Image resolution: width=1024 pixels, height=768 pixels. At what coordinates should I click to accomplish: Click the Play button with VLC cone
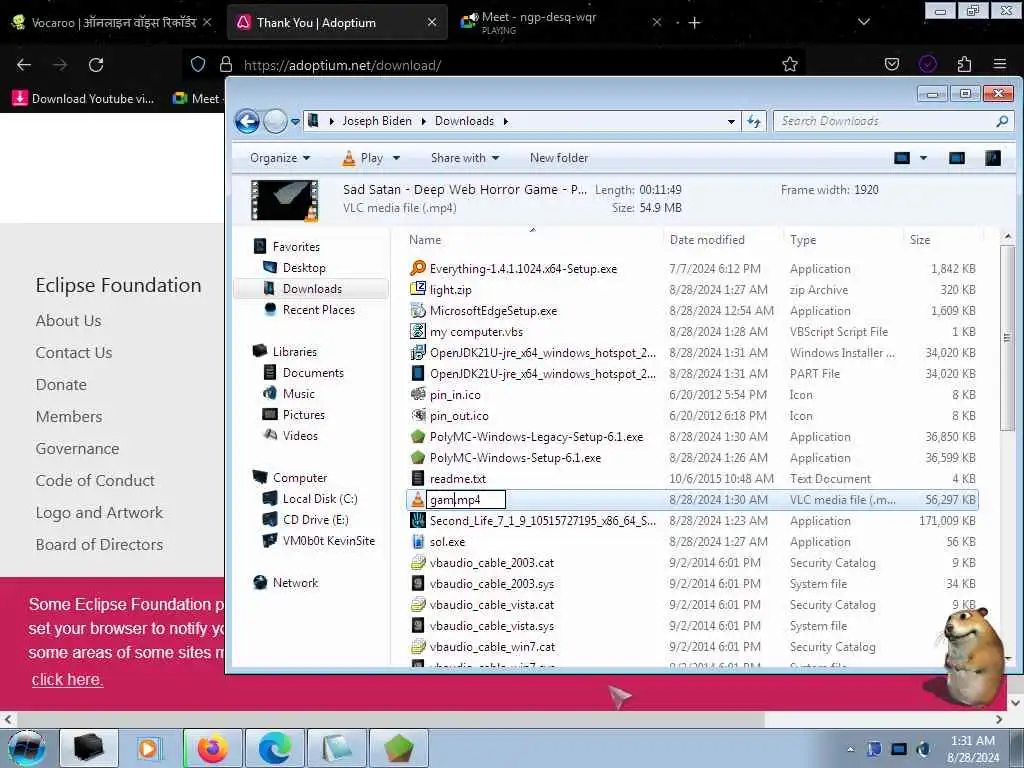tap(363, 158)
